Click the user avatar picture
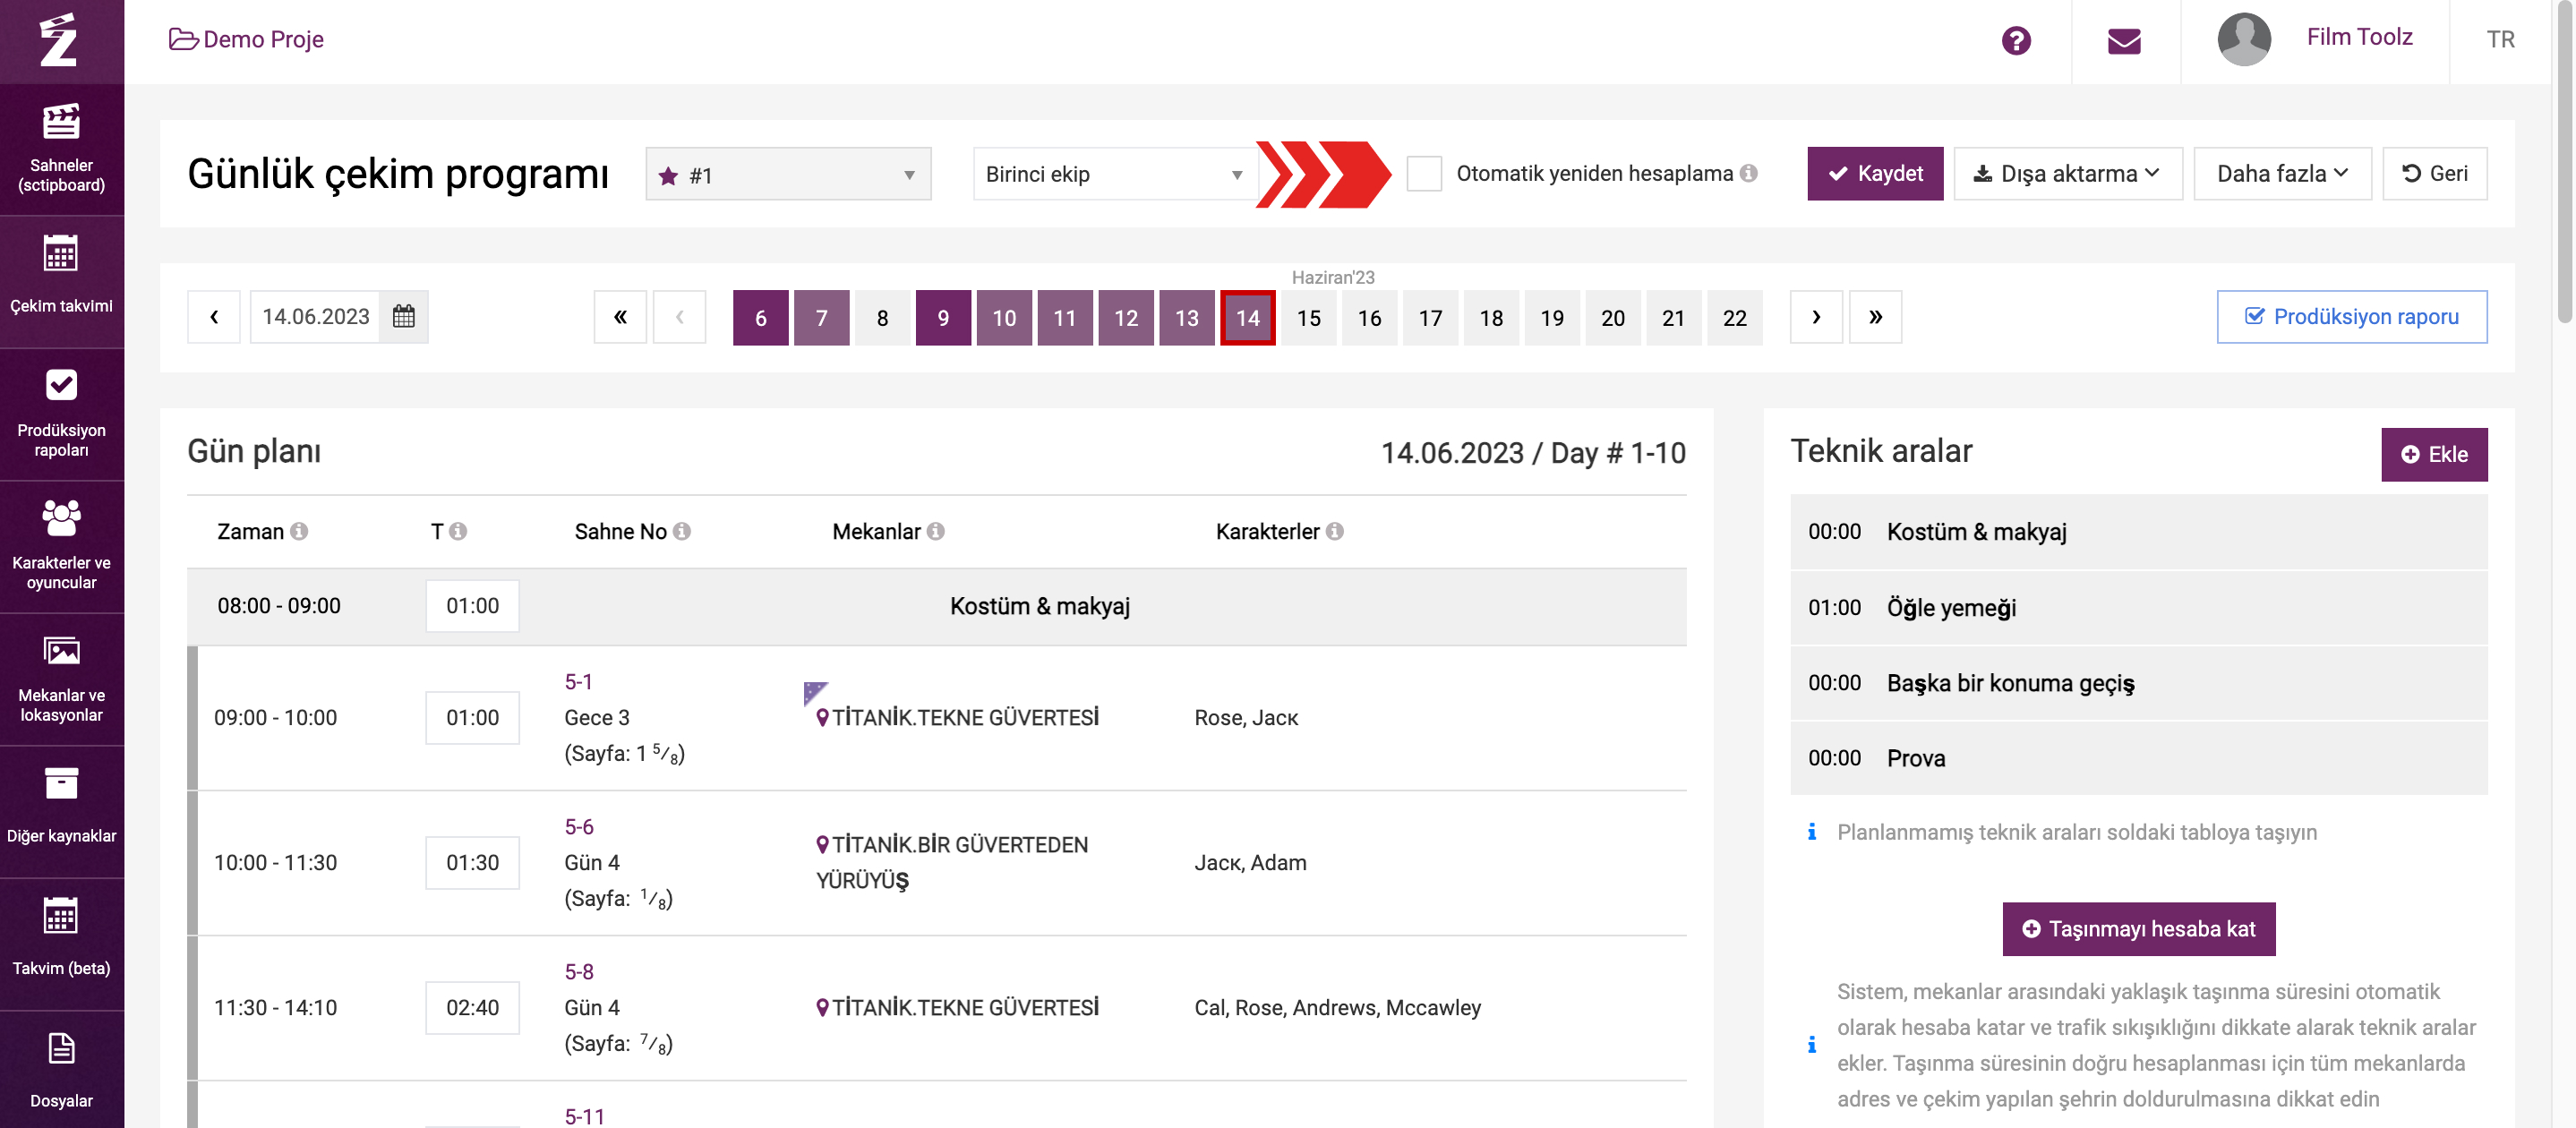This screenshot has height=1128, width=2576. [x=2244, y=39]
